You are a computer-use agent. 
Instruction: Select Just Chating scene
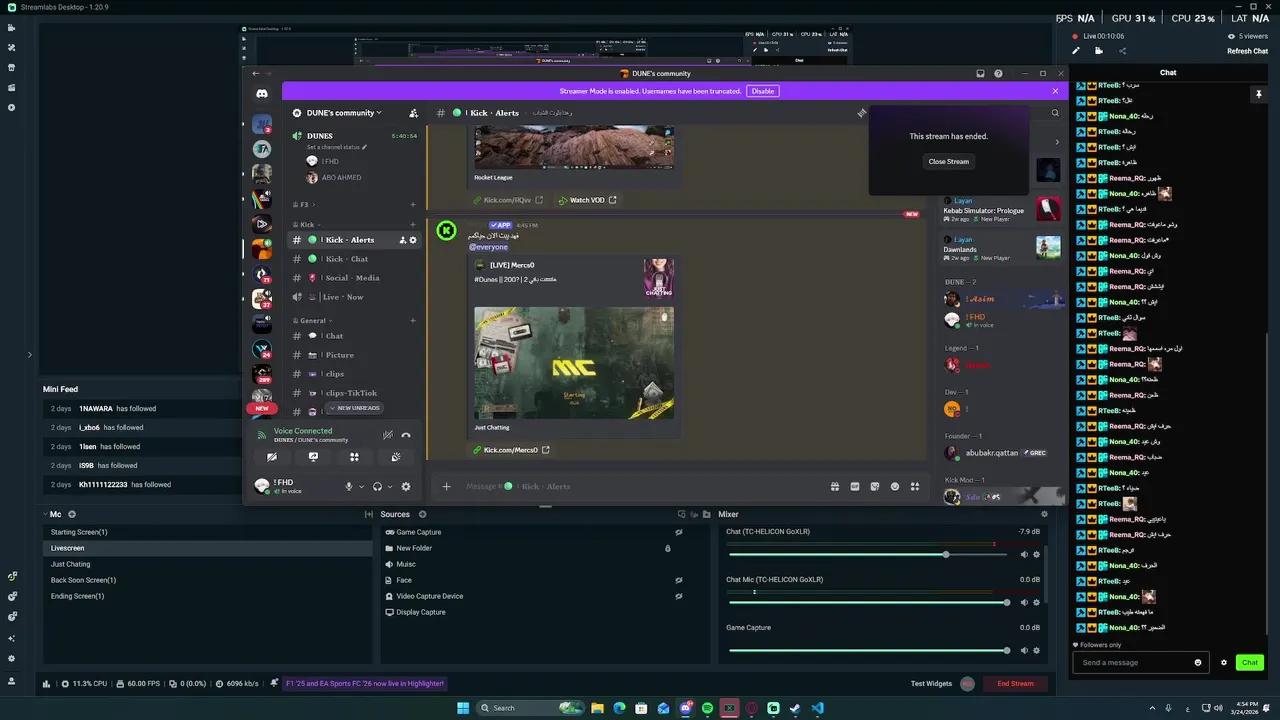coord(208,564)
